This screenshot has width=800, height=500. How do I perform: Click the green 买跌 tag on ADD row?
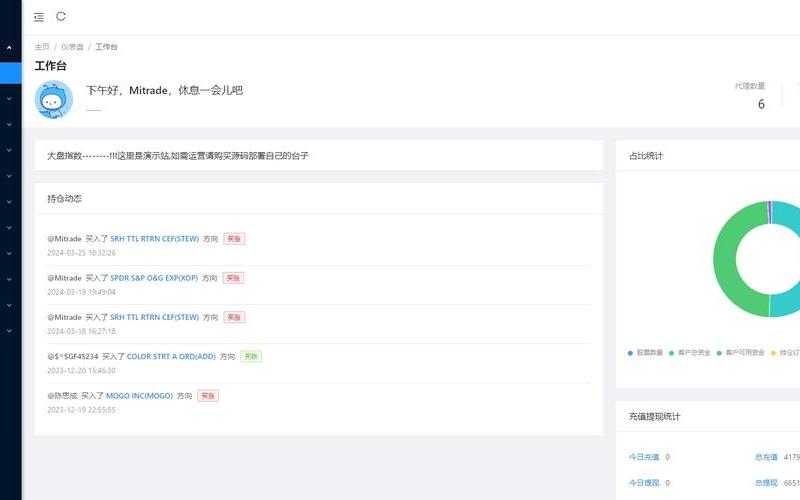click(251, 357)
